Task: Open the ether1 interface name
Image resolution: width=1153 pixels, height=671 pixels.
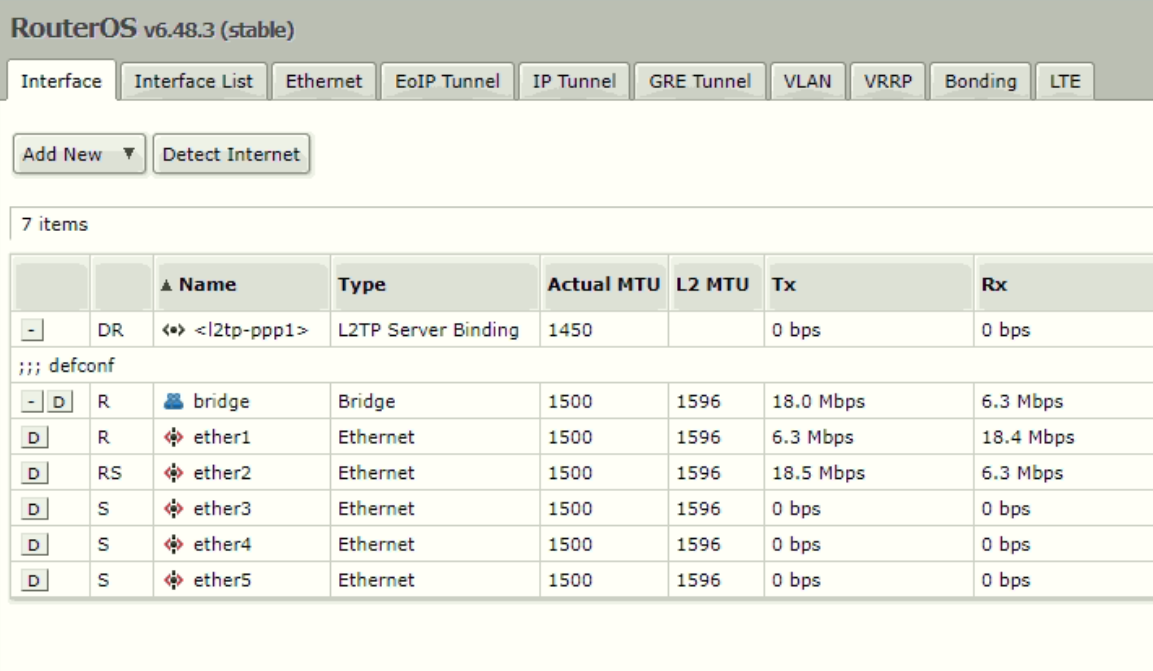Action: (222, 437)
